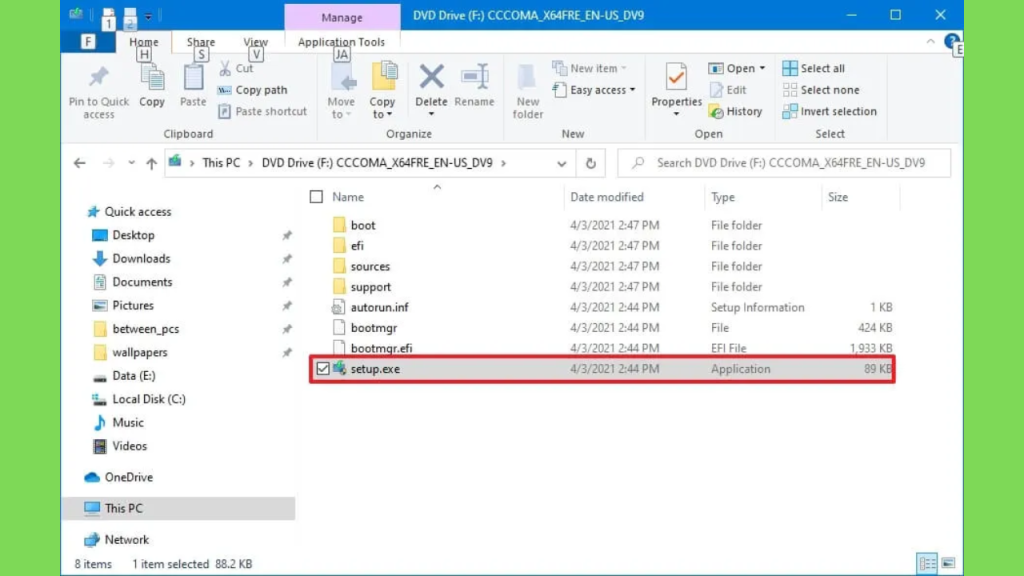This screenshot has width=1024, height=576.
Task: Click the New folder icon
Action: point(528,78)
